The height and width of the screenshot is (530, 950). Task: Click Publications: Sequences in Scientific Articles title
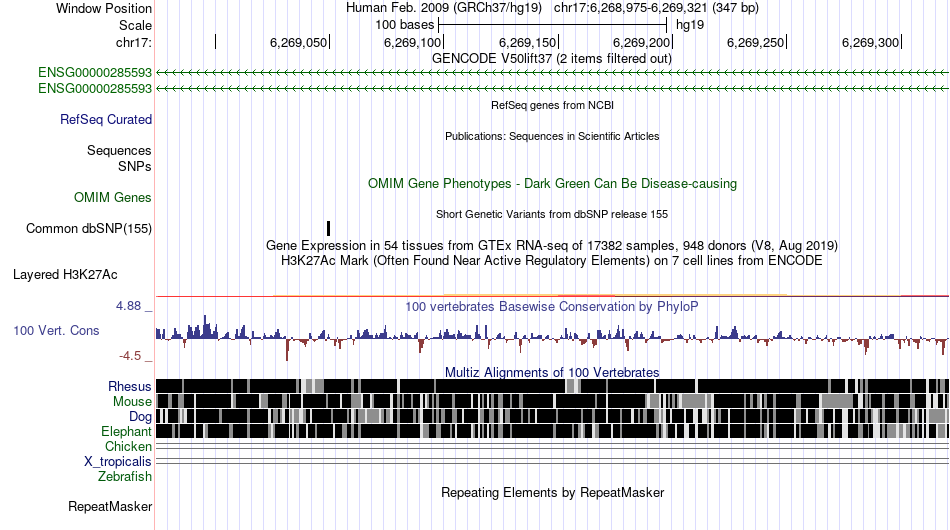click(x=552, y=136)
